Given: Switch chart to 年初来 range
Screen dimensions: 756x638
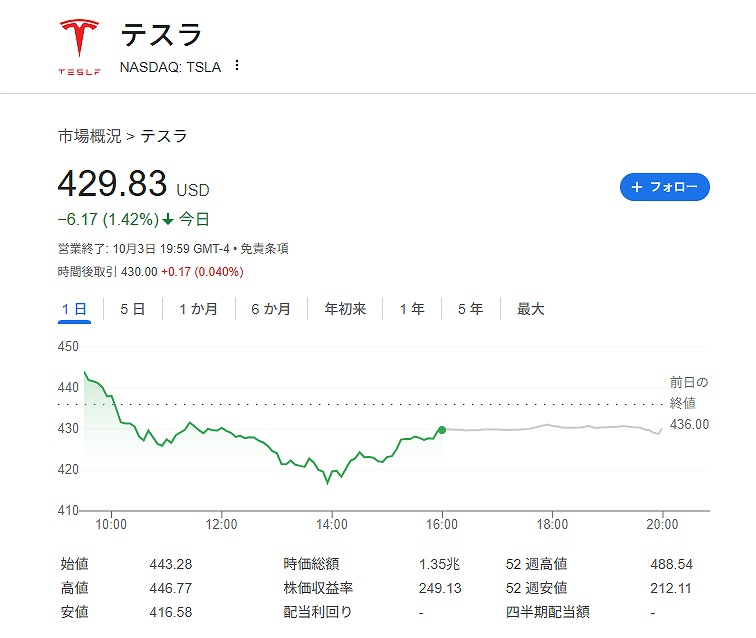Looking at the screenshot, I should (x=345, y=309).
